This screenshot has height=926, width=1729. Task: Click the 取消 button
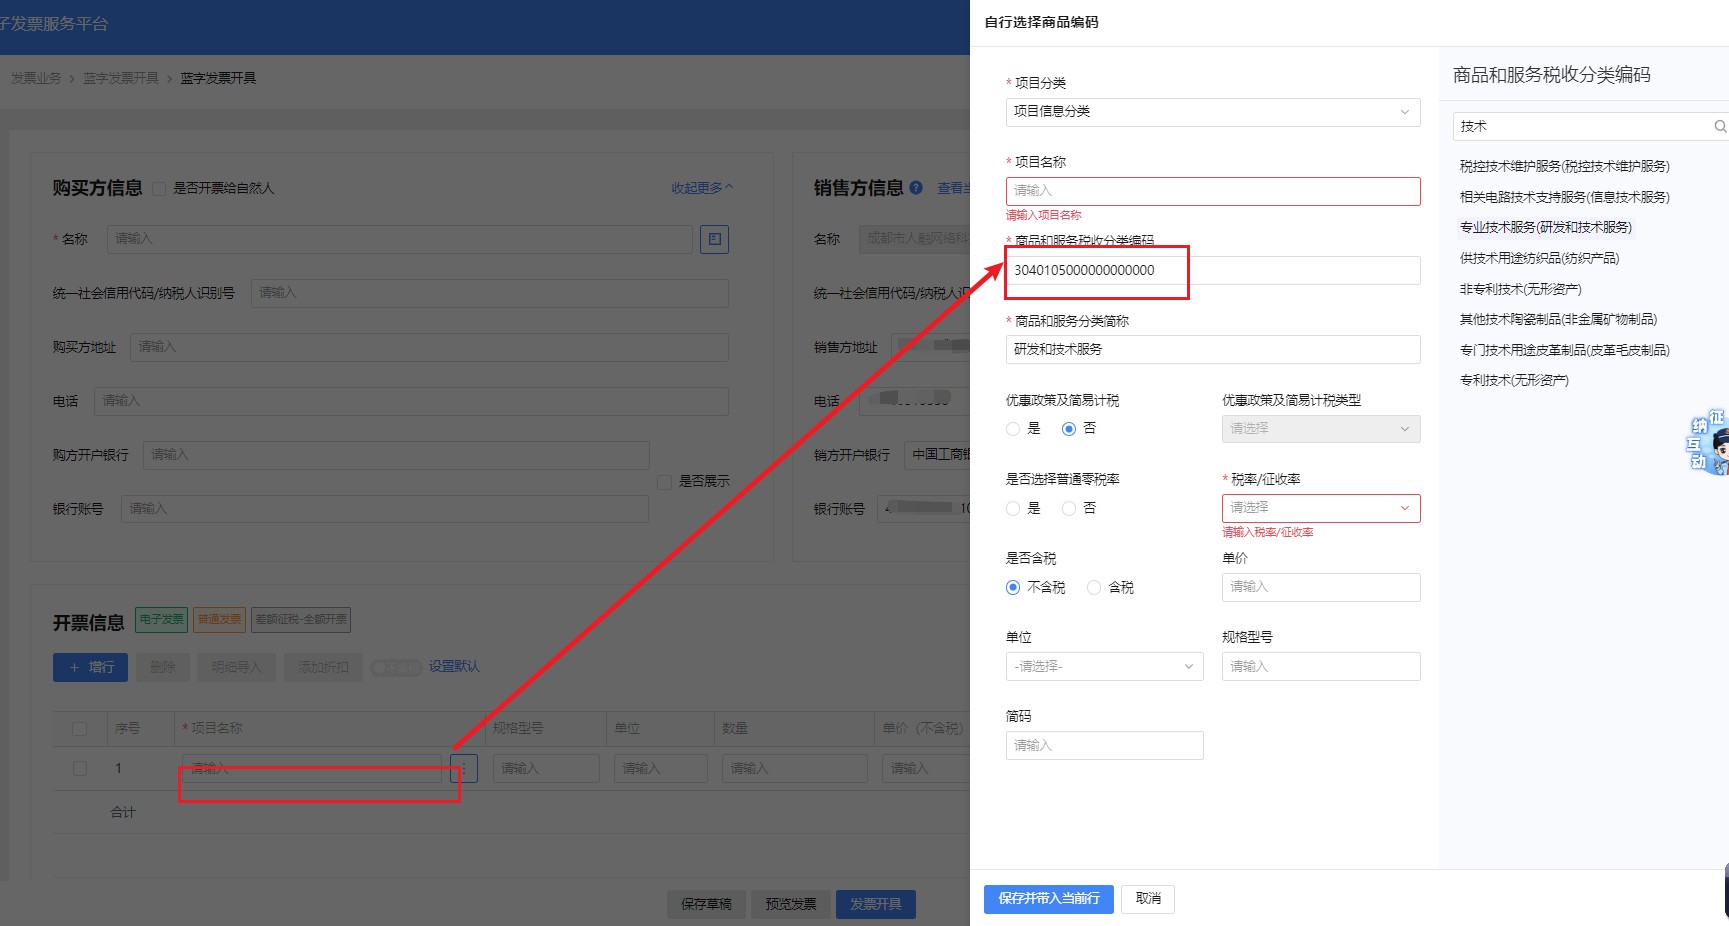click(1148, 899)
